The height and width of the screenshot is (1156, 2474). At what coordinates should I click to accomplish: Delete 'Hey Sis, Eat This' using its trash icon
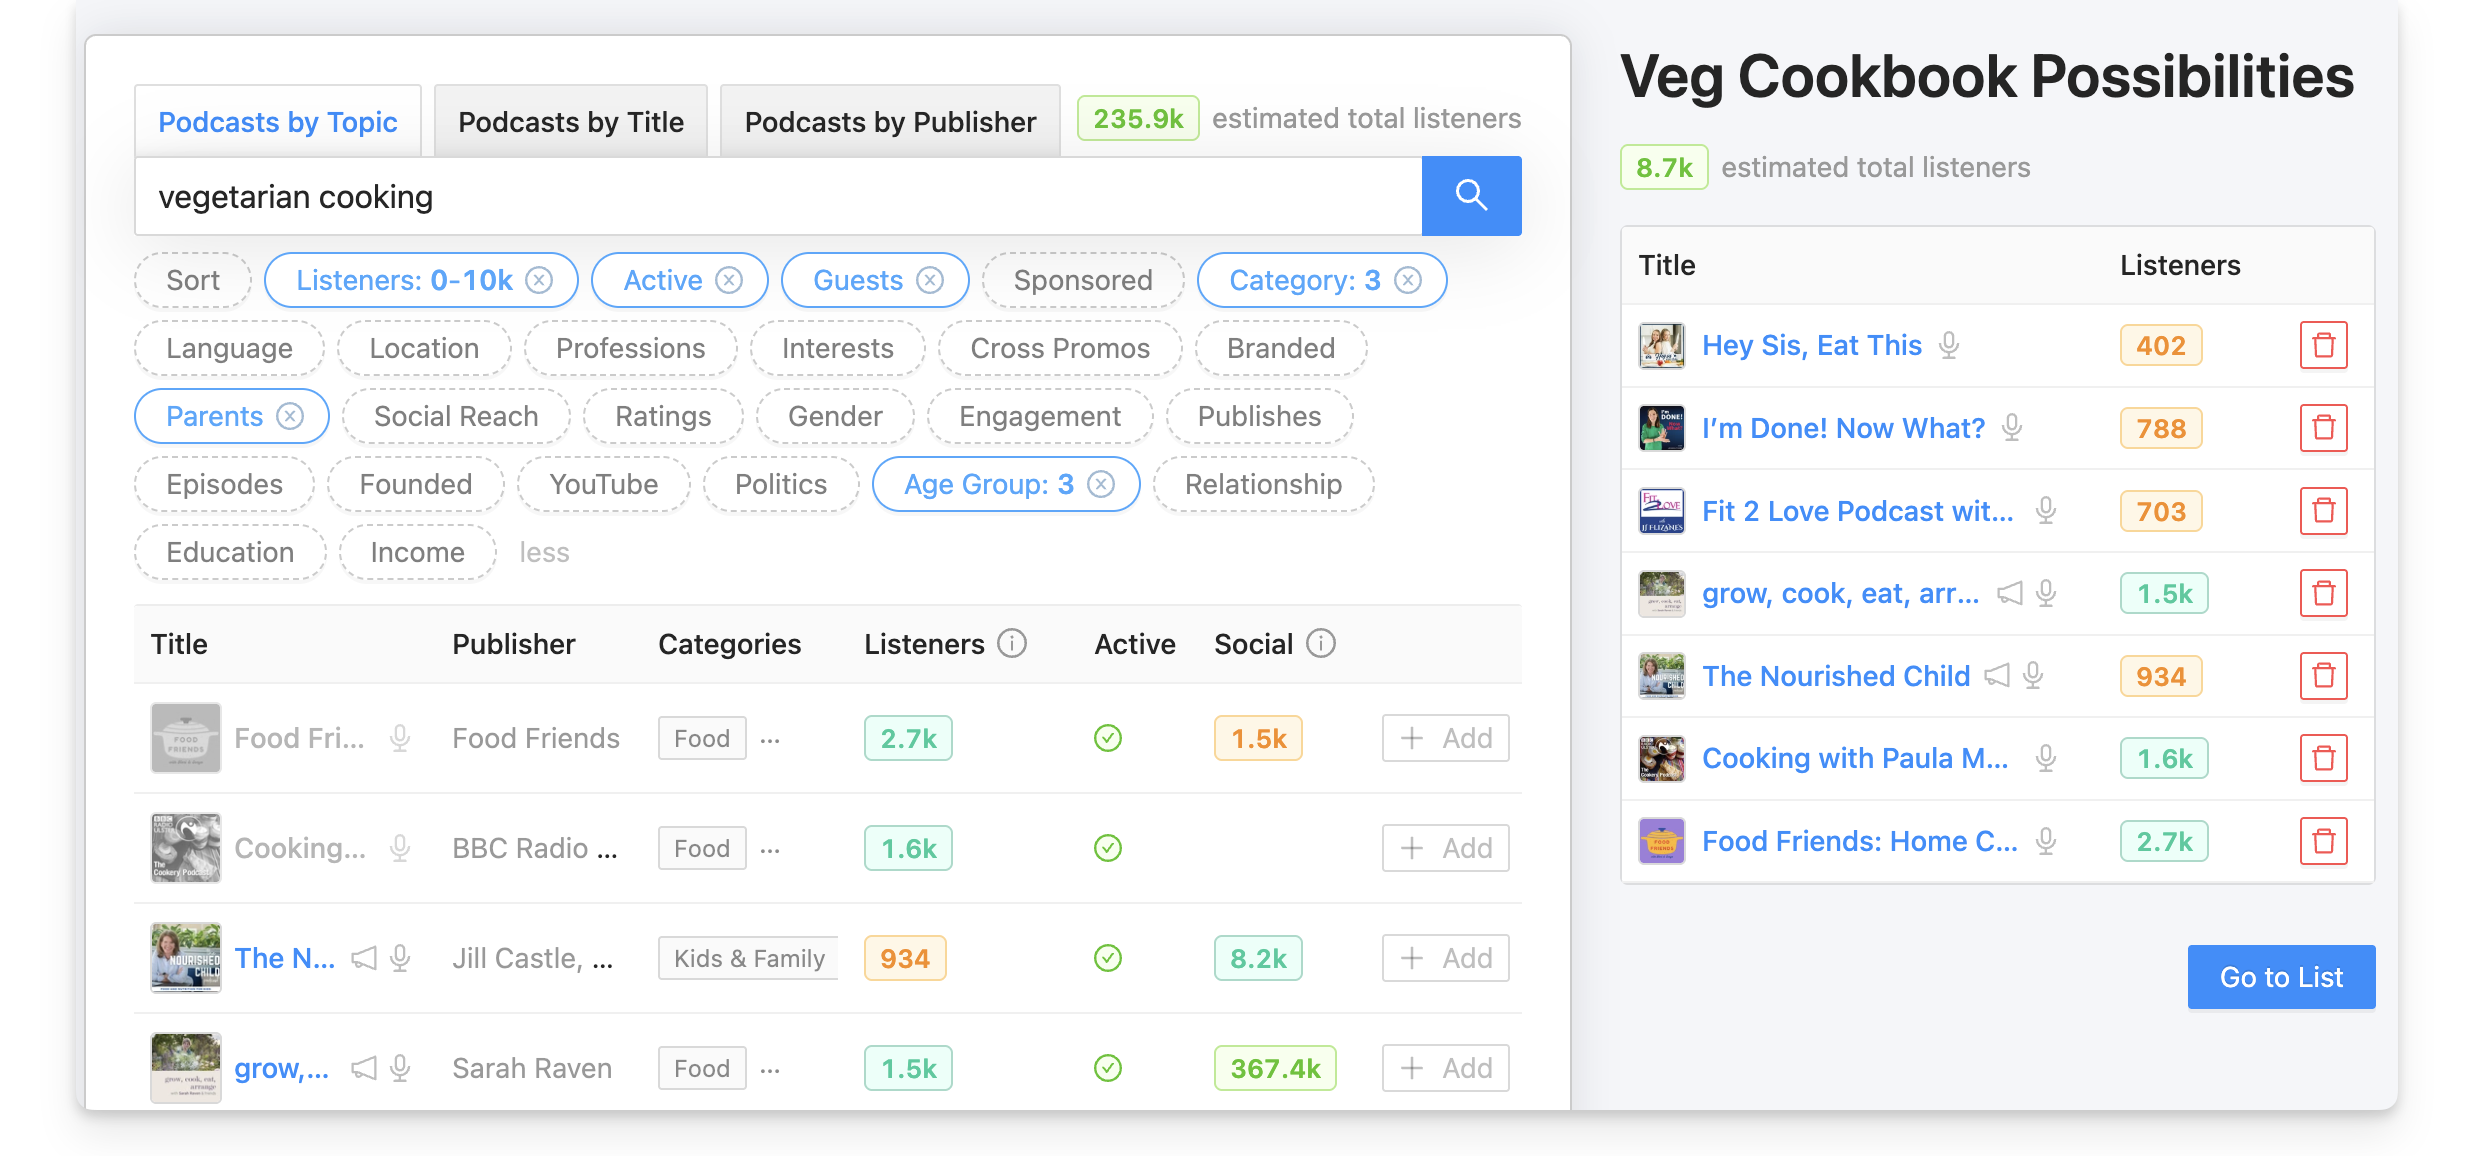[x=2324, y=345]
